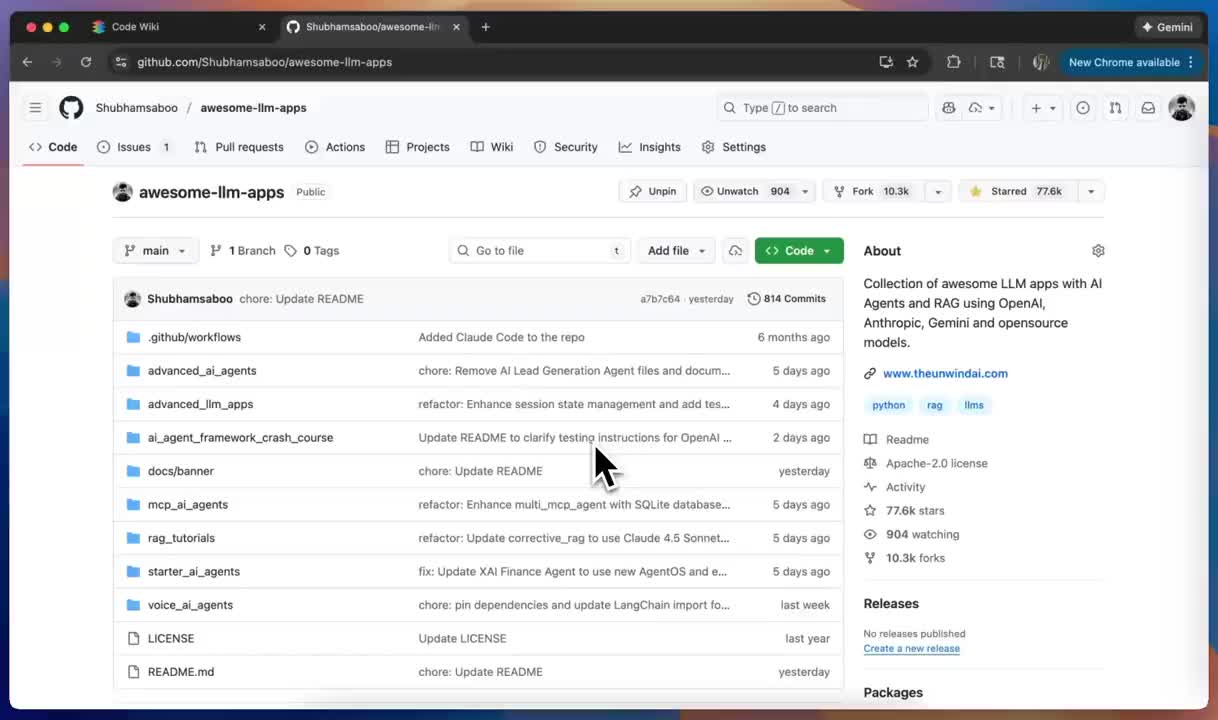The width and height of the screenshot is (1218, 720).
Task: Click the About section gear icon
Action: [x=1098, y=251]
